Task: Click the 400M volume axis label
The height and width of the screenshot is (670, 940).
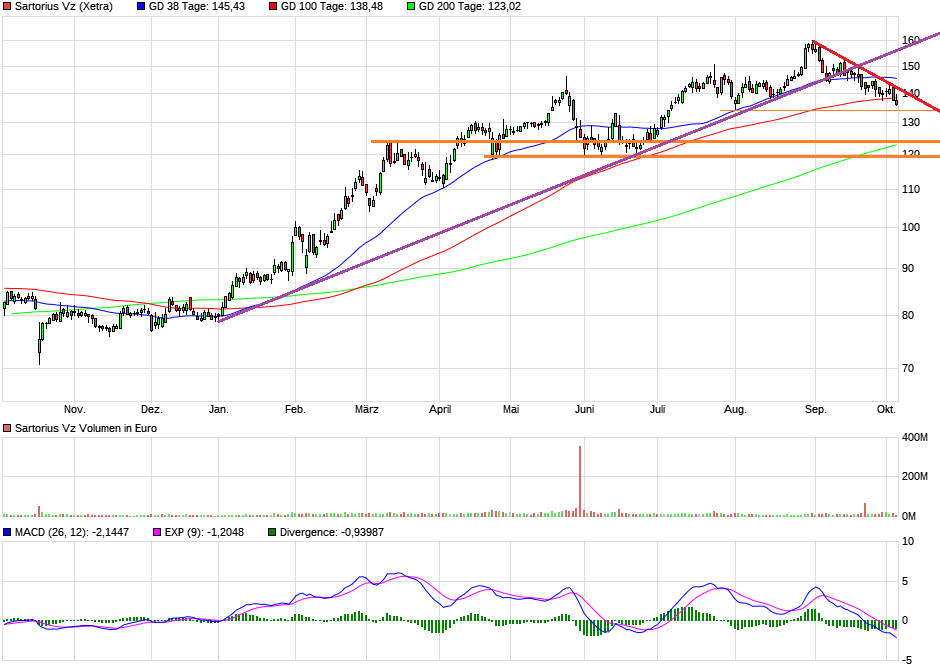Action: [x=915, y=438]
